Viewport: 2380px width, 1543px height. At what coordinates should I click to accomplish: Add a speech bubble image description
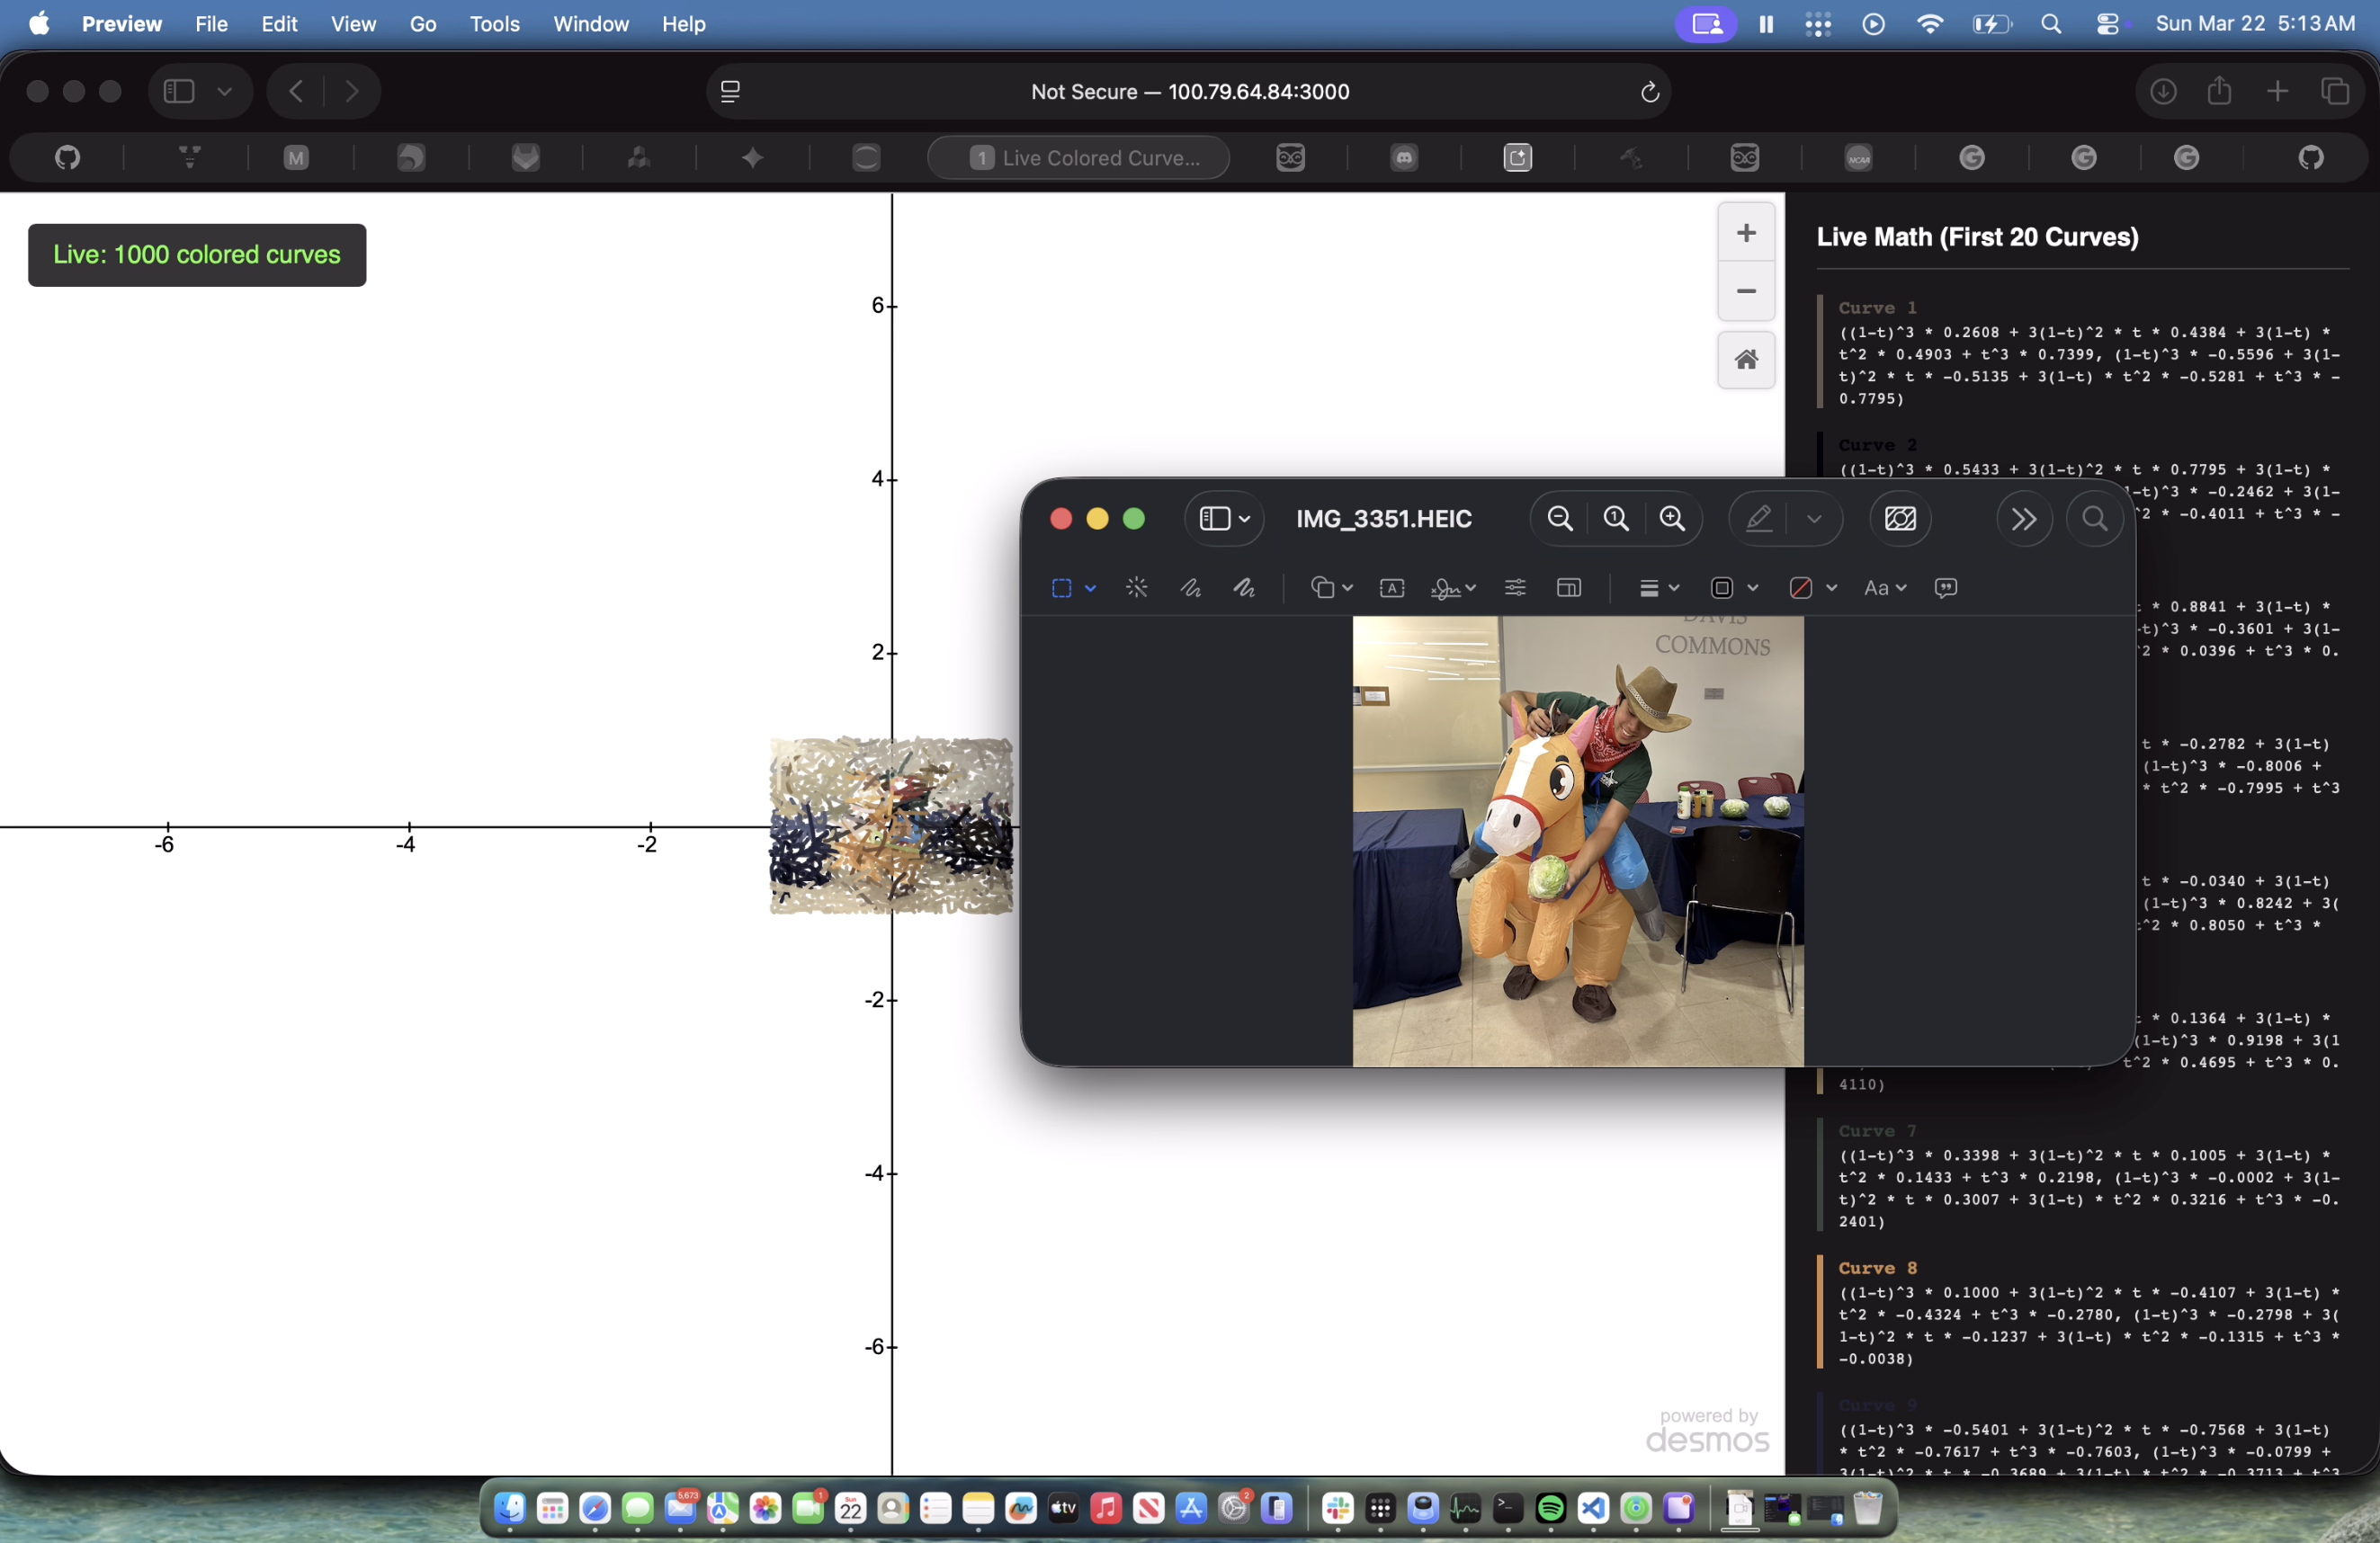pos(1945,588)
